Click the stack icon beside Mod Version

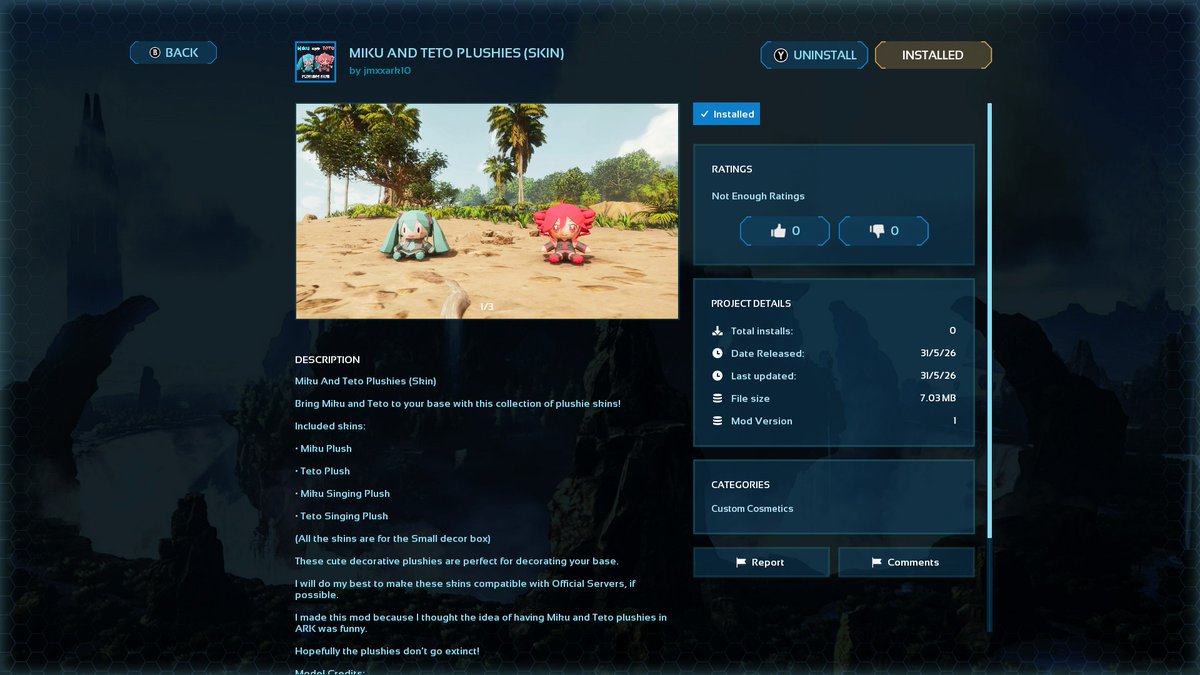(x=717, y=421)
